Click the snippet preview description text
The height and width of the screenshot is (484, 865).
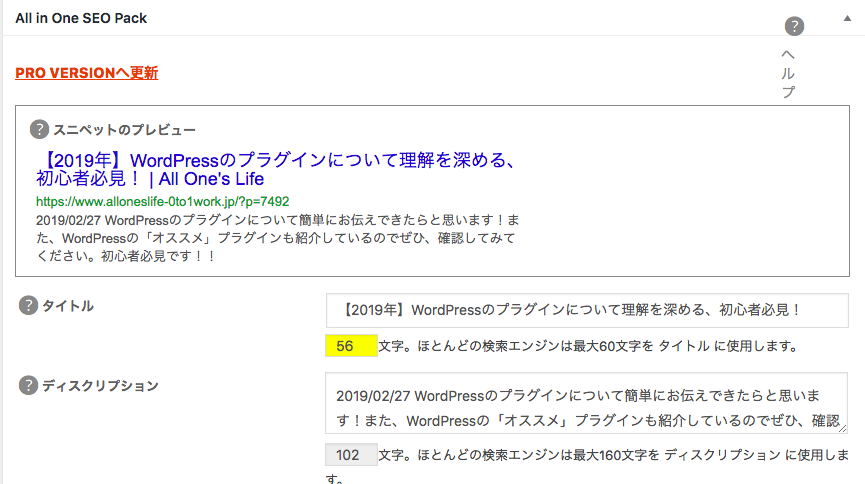click(x=277, y=238)
